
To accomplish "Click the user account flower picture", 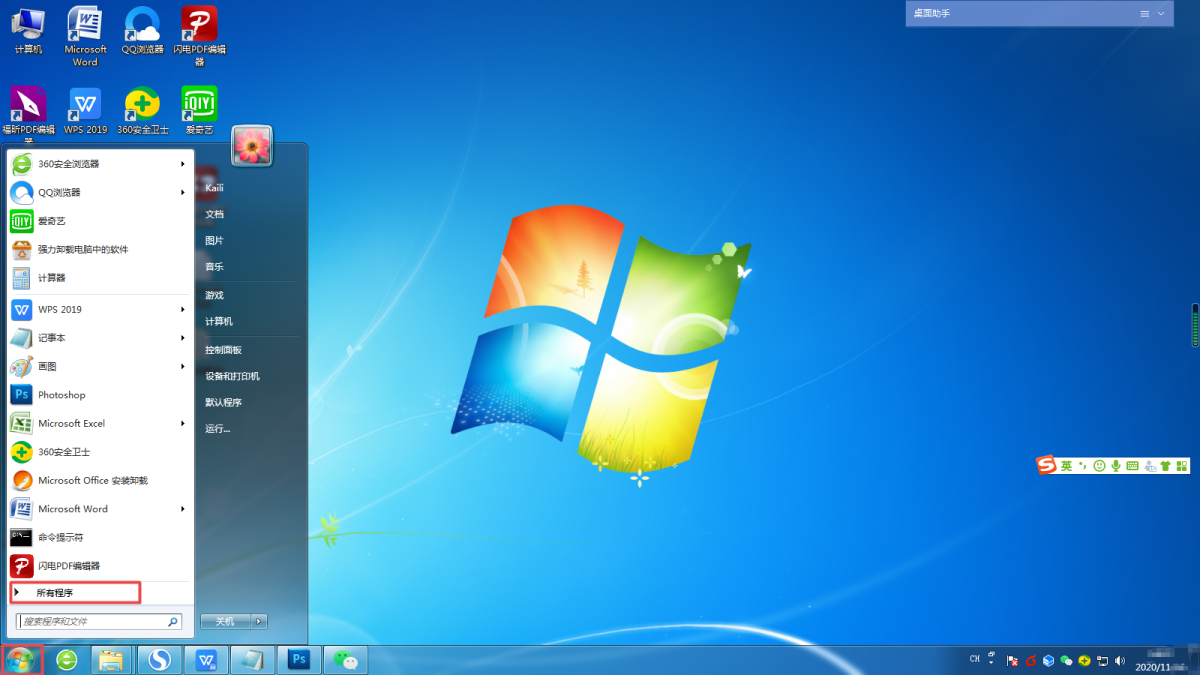I will point(252,146).
